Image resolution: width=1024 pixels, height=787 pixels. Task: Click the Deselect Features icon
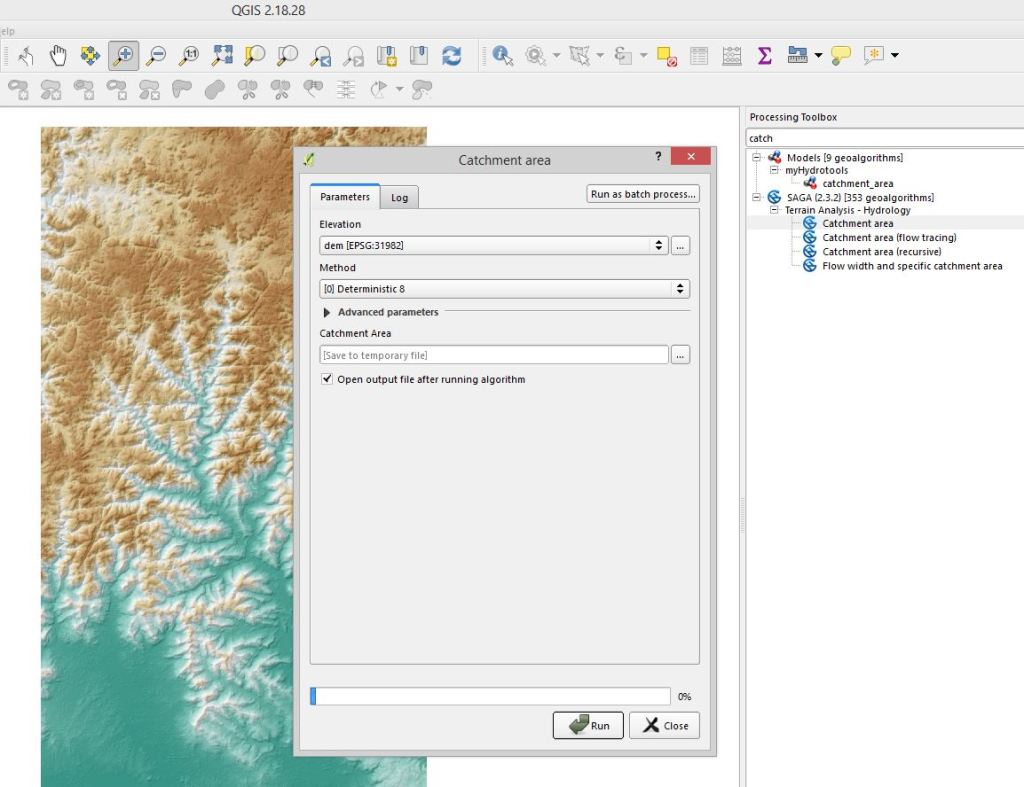click(667, 56)
